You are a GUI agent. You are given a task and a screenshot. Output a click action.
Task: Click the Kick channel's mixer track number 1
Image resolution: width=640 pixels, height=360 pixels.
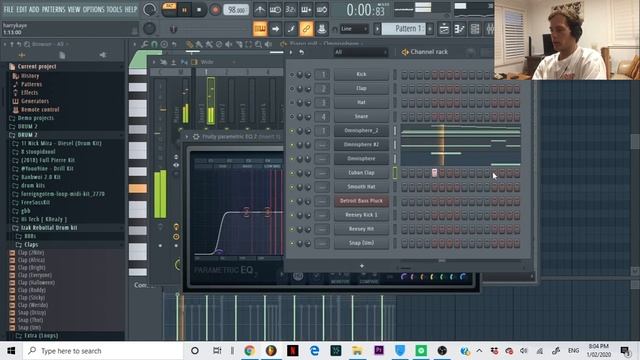[x=322, y=75]
